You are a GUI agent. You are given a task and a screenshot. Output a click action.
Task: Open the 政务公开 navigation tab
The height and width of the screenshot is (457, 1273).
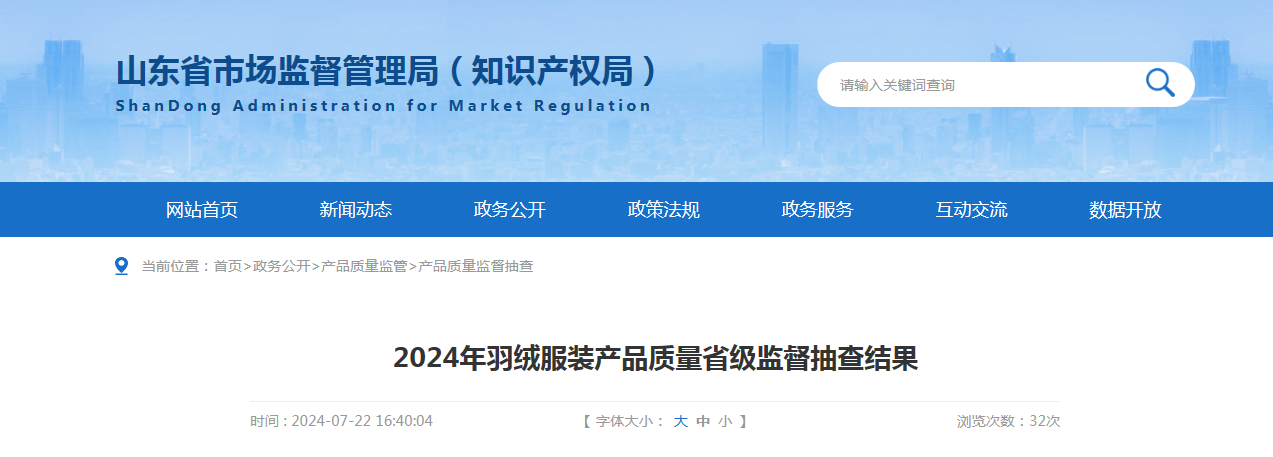510,210
